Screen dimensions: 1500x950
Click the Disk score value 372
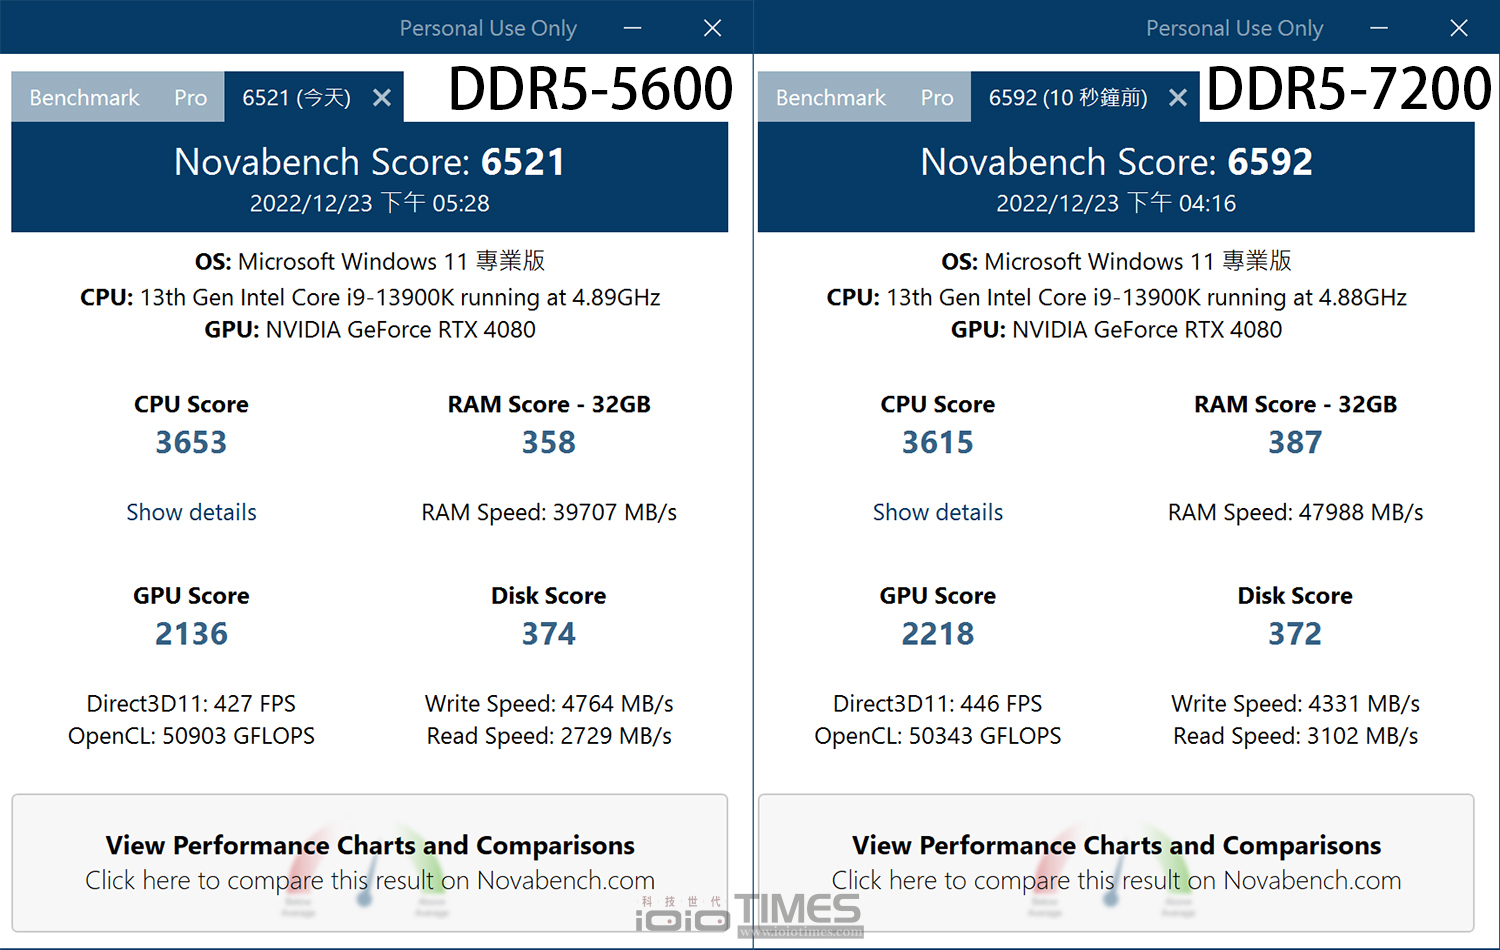(x=1295, y=634)
